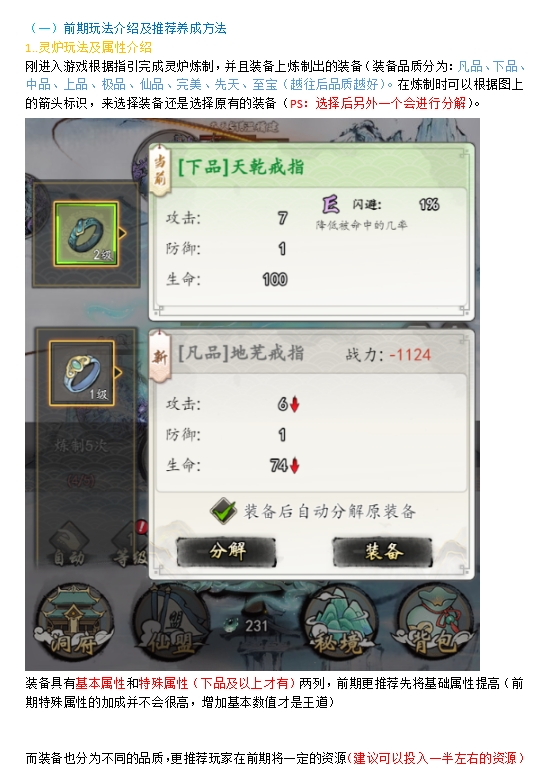547x770 pixels.
Task: Toggle 装备后自动分解原装备 checkbox
Action: pyautogui.click(x=223, y=511)
